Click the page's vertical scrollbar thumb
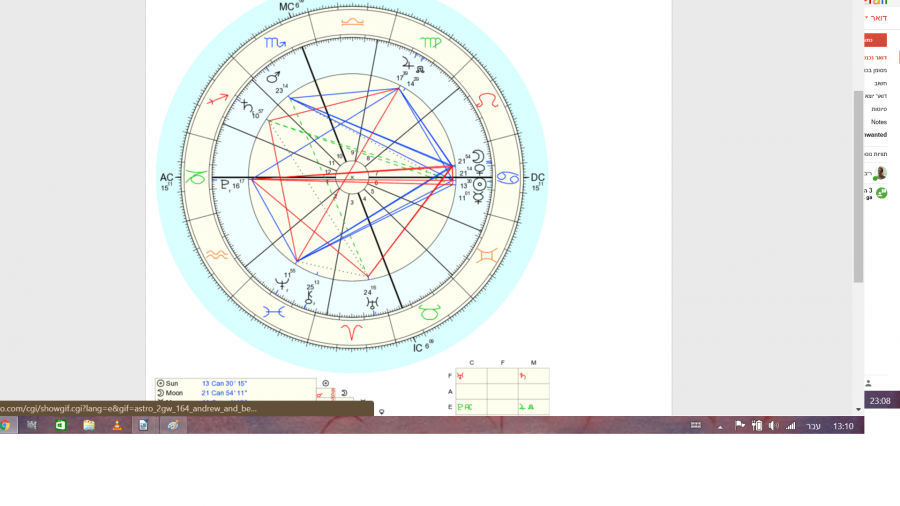Screen dimensions: 900x506 tap(858, 186)
